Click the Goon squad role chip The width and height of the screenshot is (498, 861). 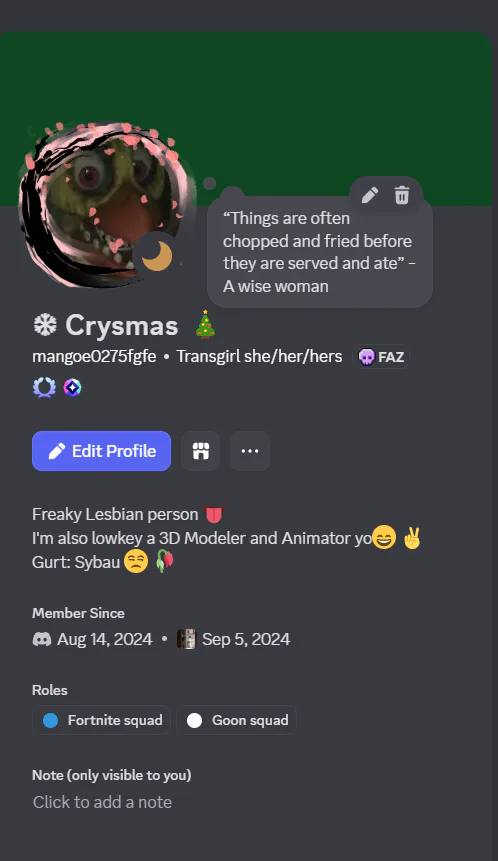click(237, 720)
